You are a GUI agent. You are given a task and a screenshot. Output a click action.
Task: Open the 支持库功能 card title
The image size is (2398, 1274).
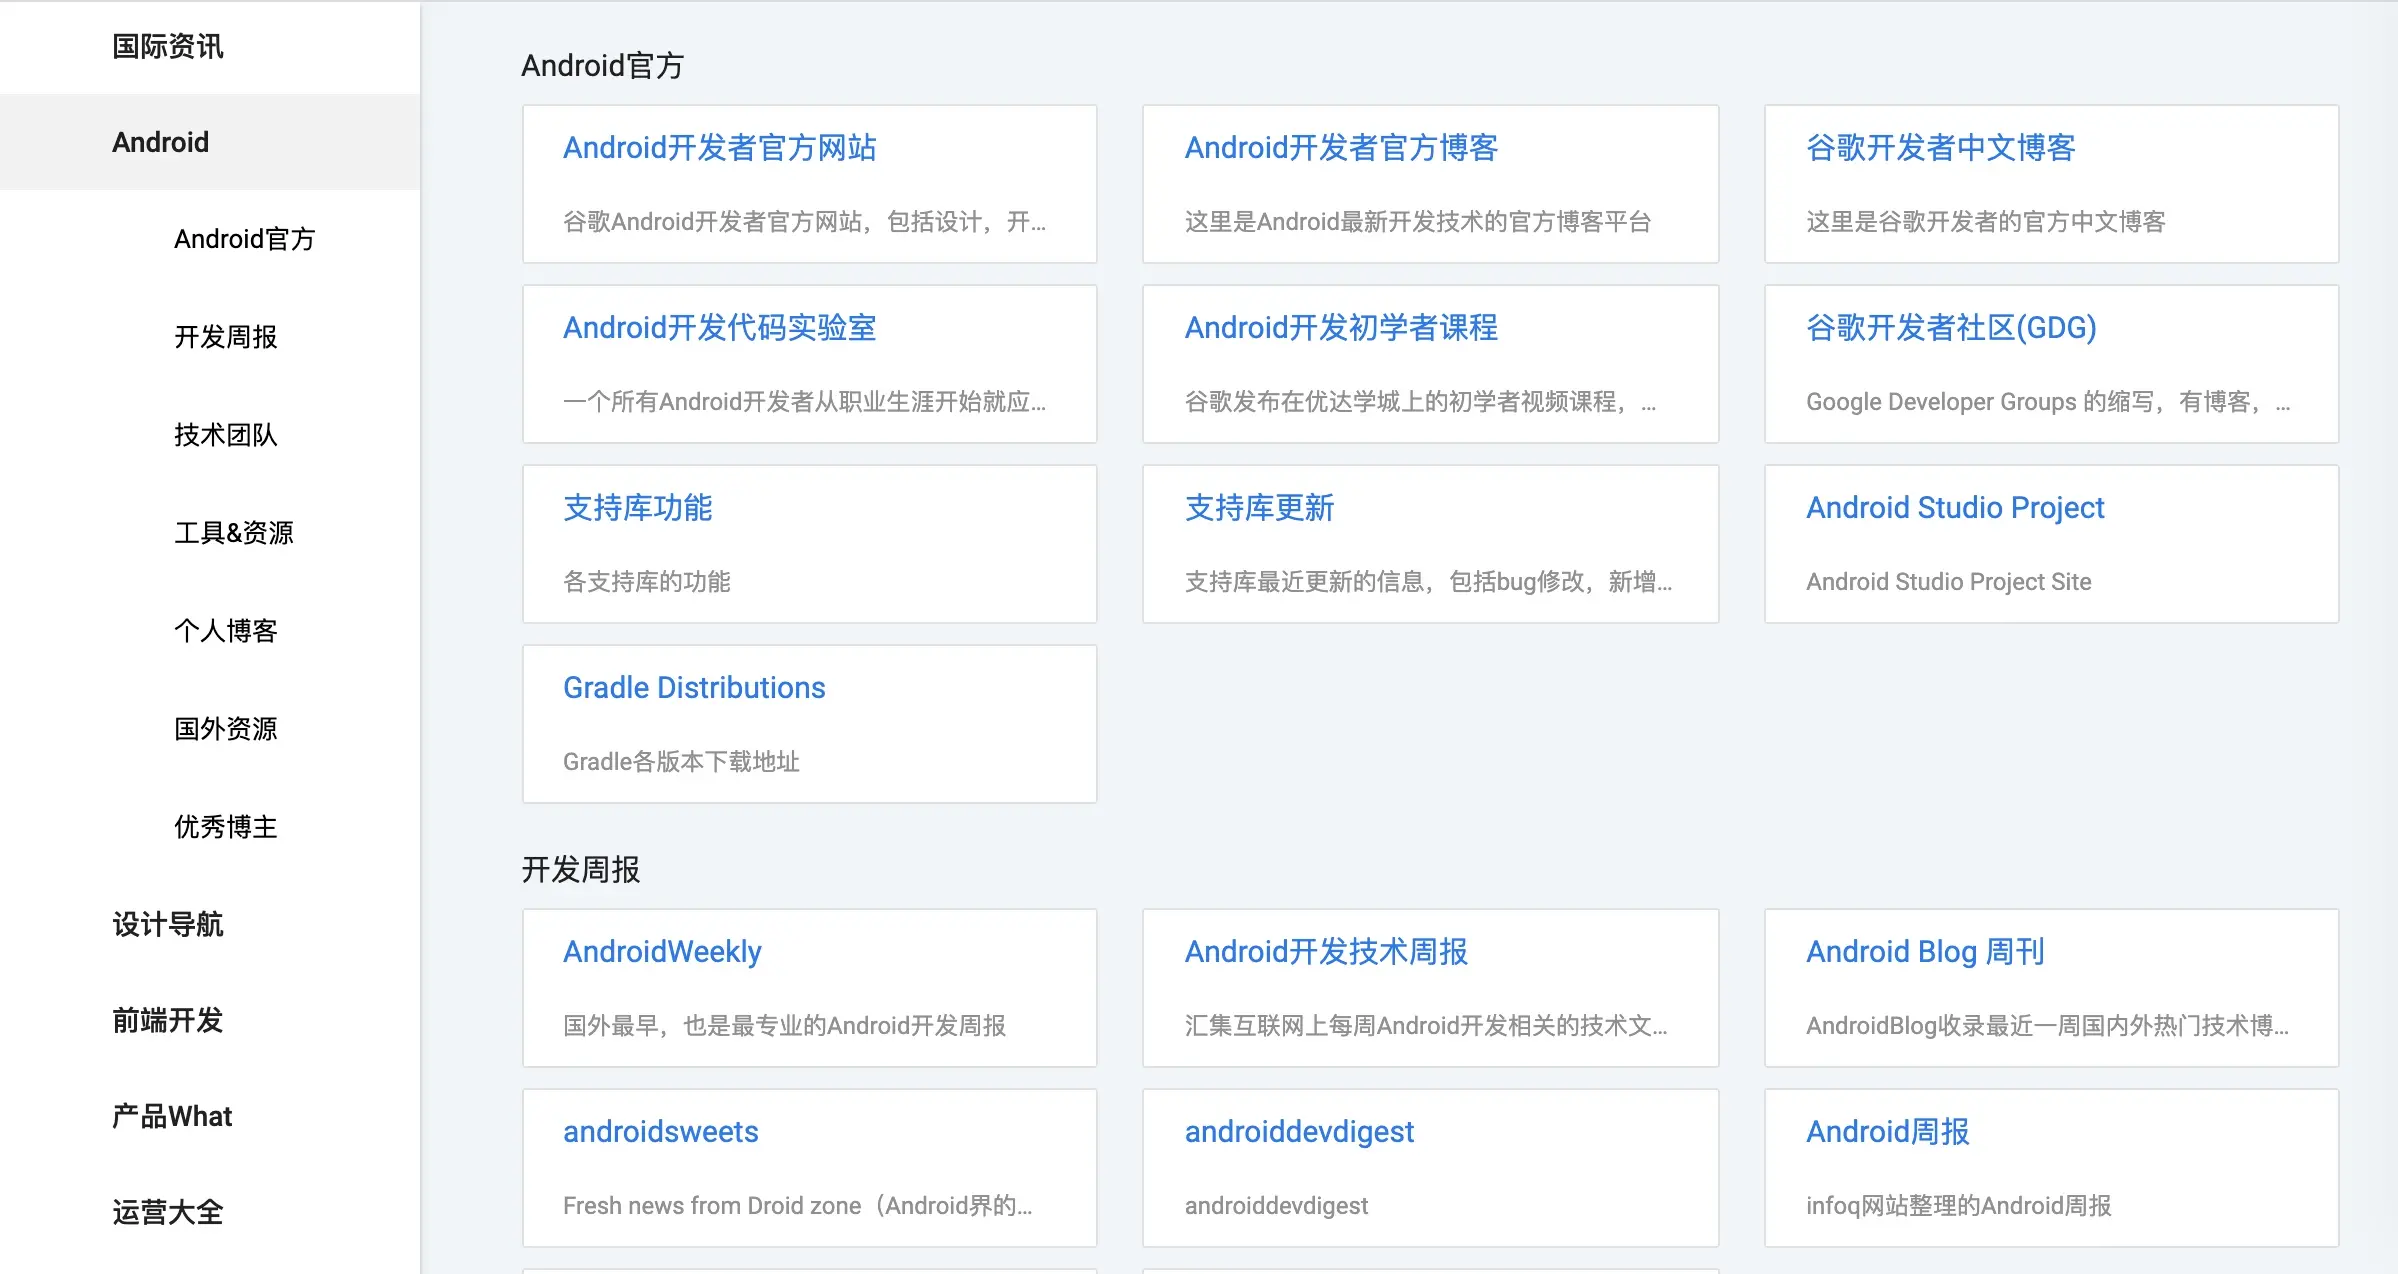point(637,508)
